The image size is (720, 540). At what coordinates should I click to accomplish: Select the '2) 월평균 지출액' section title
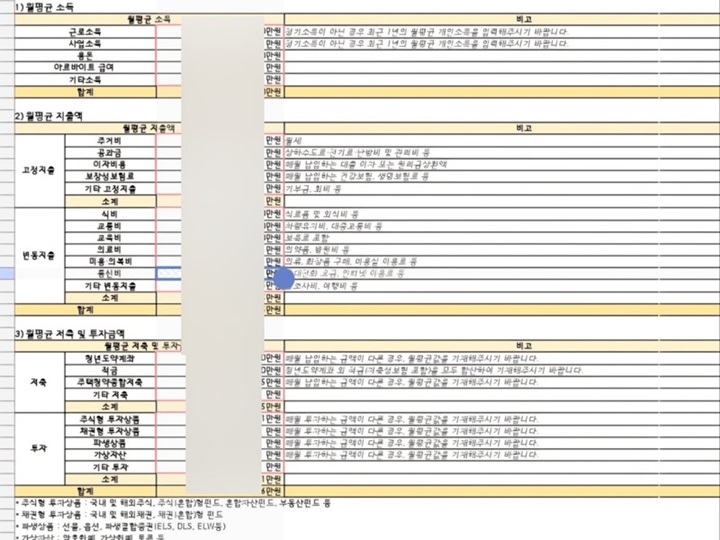point(49,116)
